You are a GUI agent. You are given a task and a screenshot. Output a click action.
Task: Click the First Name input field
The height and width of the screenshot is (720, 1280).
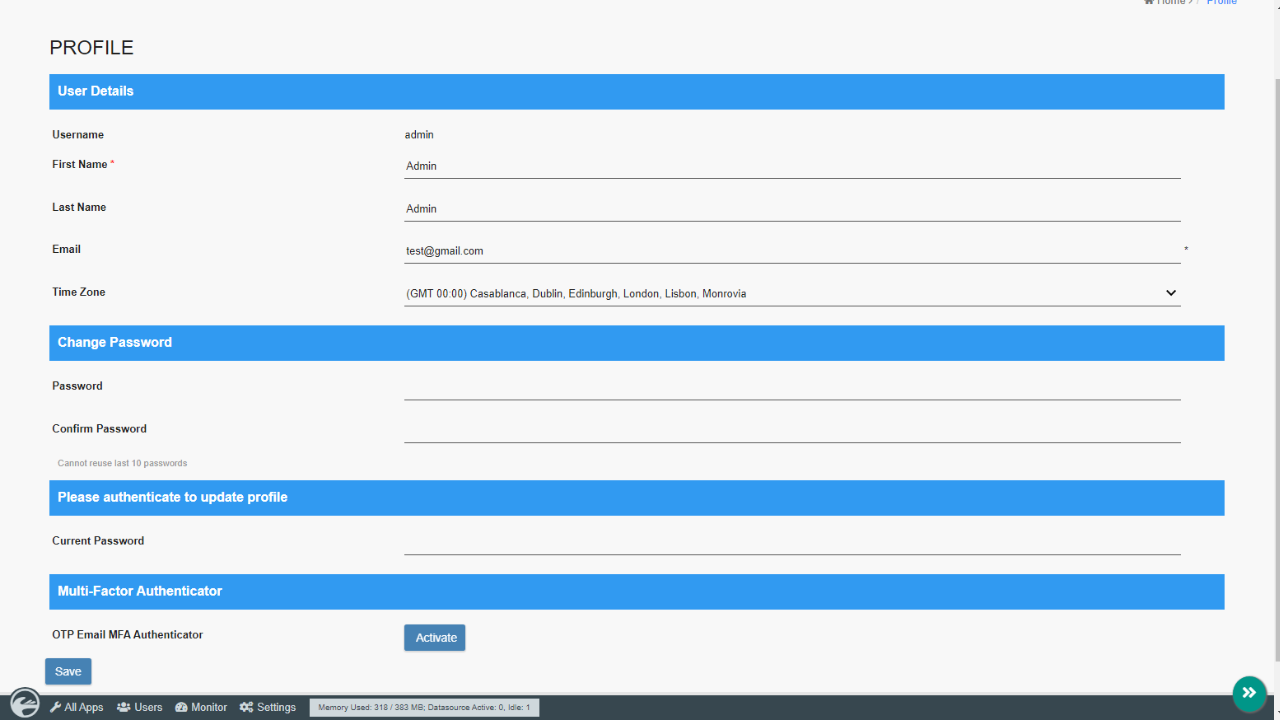[792, 166]
